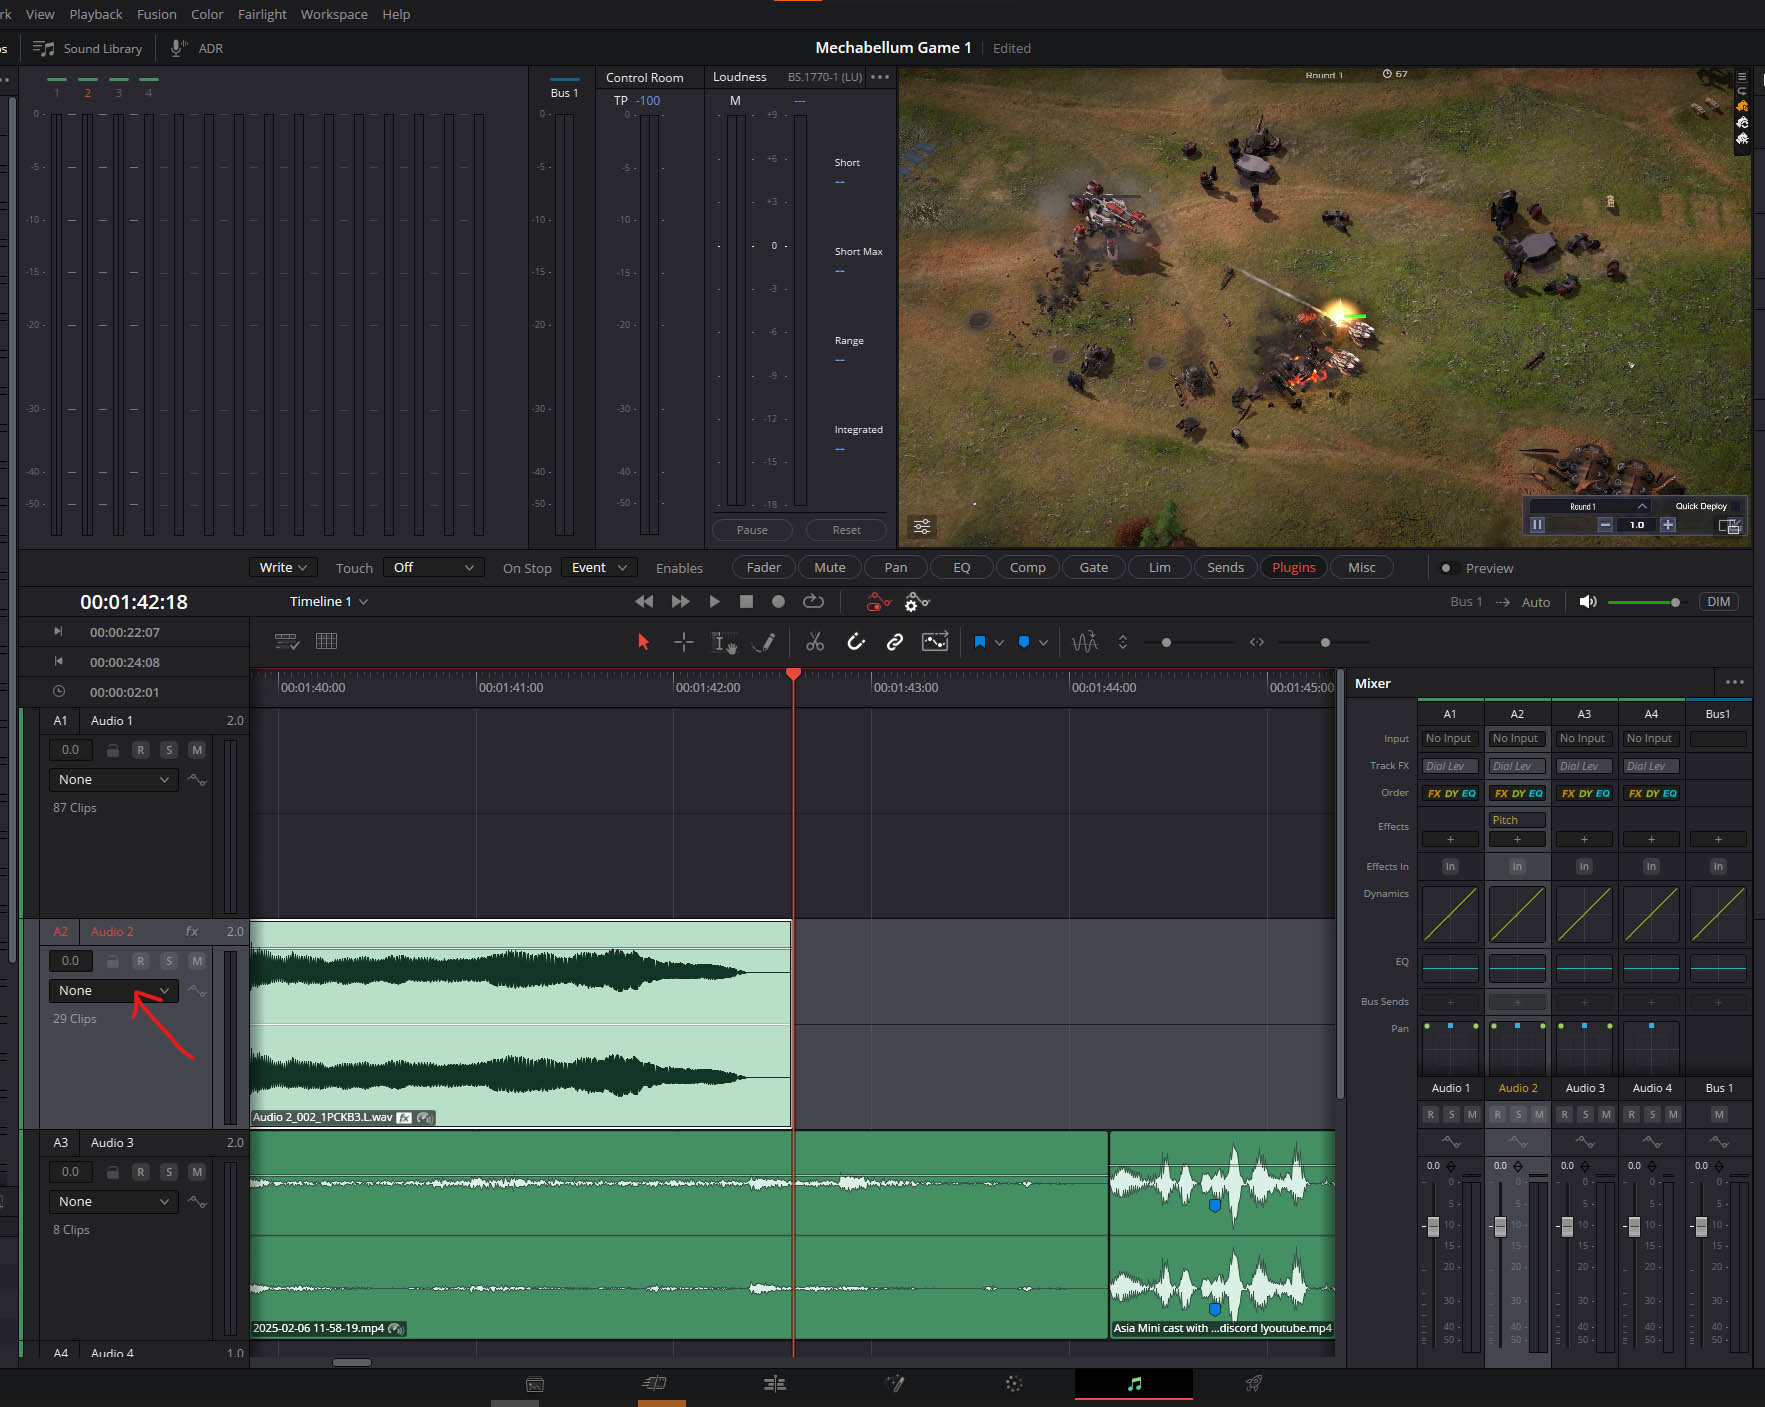Open the Playback menu
Viewport: 1765px width, 1407px height.
click(96, 14)
